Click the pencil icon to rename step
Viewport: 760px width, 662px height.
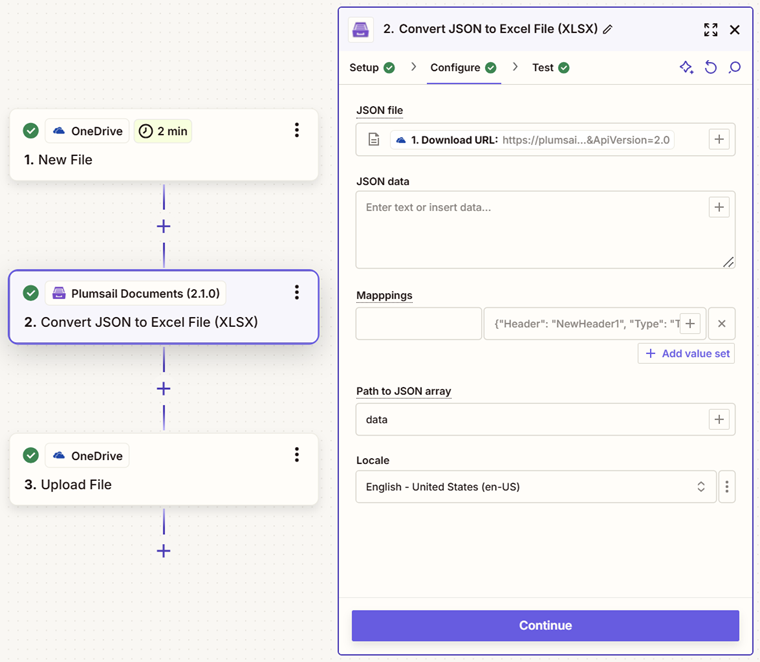pos(607,30)
